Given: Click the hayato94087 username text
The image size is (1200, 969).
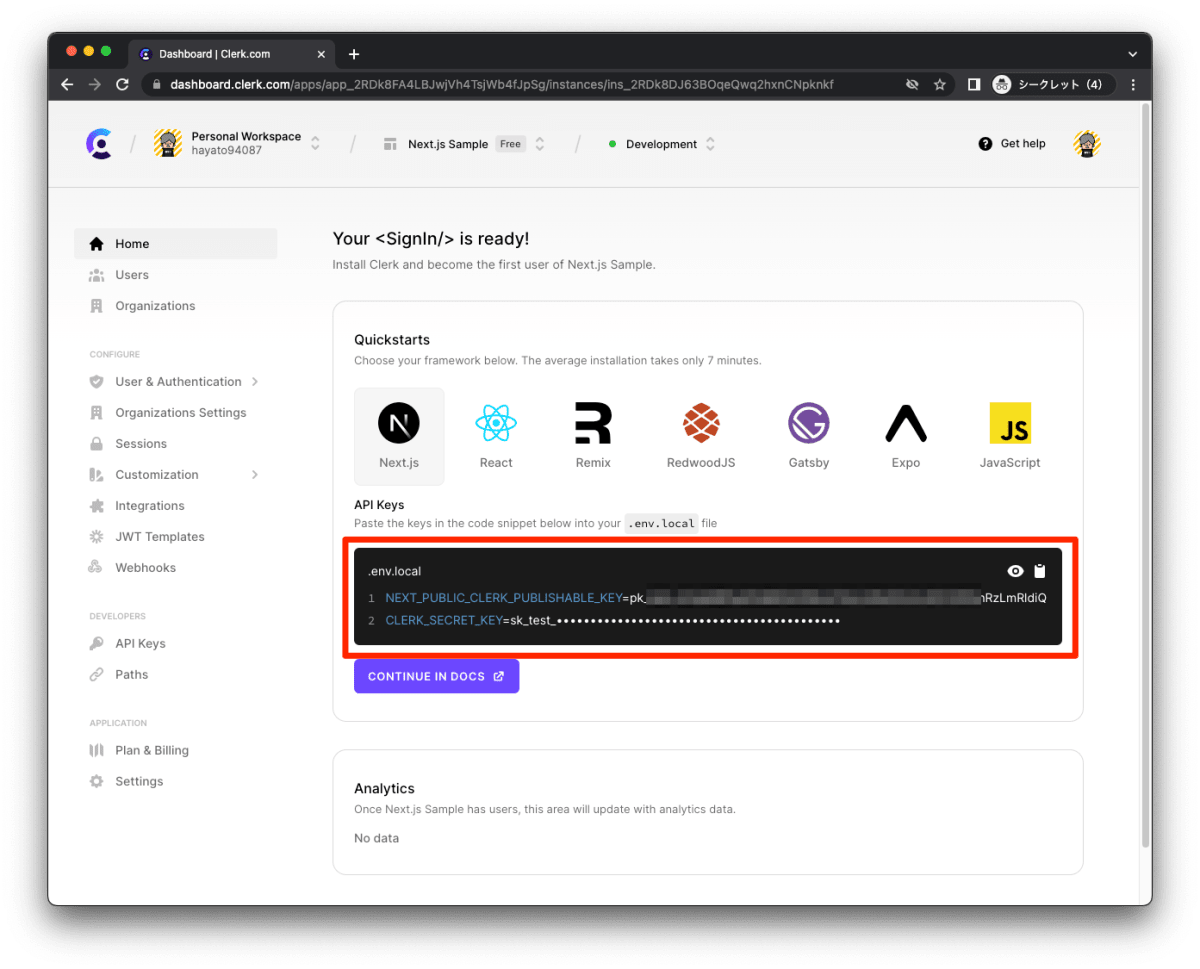Looking at the screenshot, I should 226,151.
